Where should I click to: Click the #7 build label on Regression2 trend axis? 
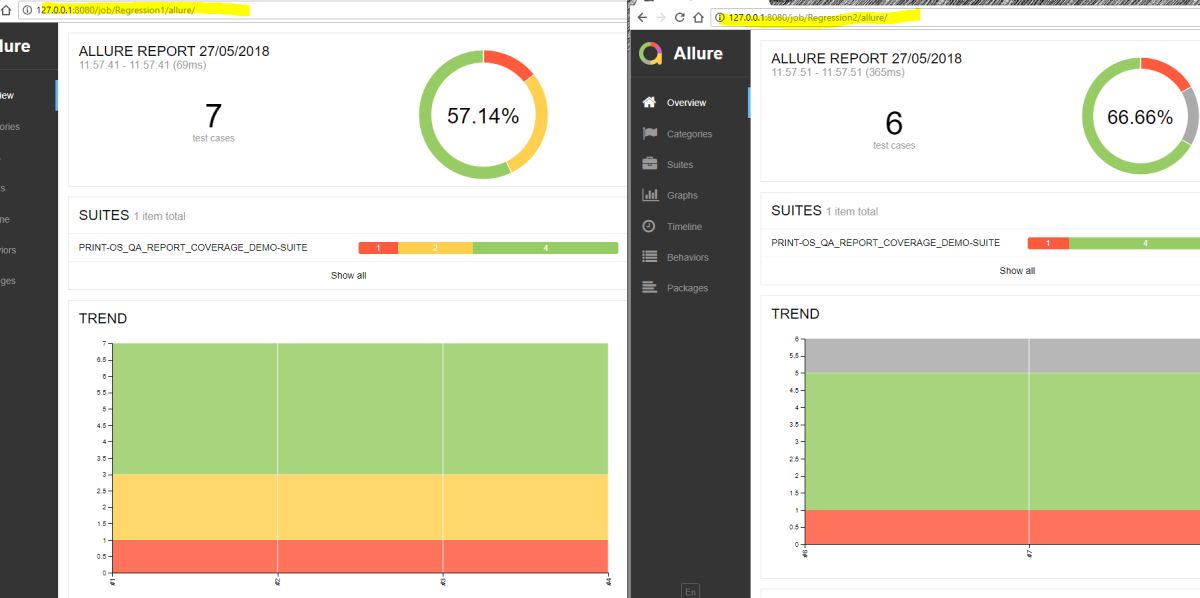pos(1029,552)
